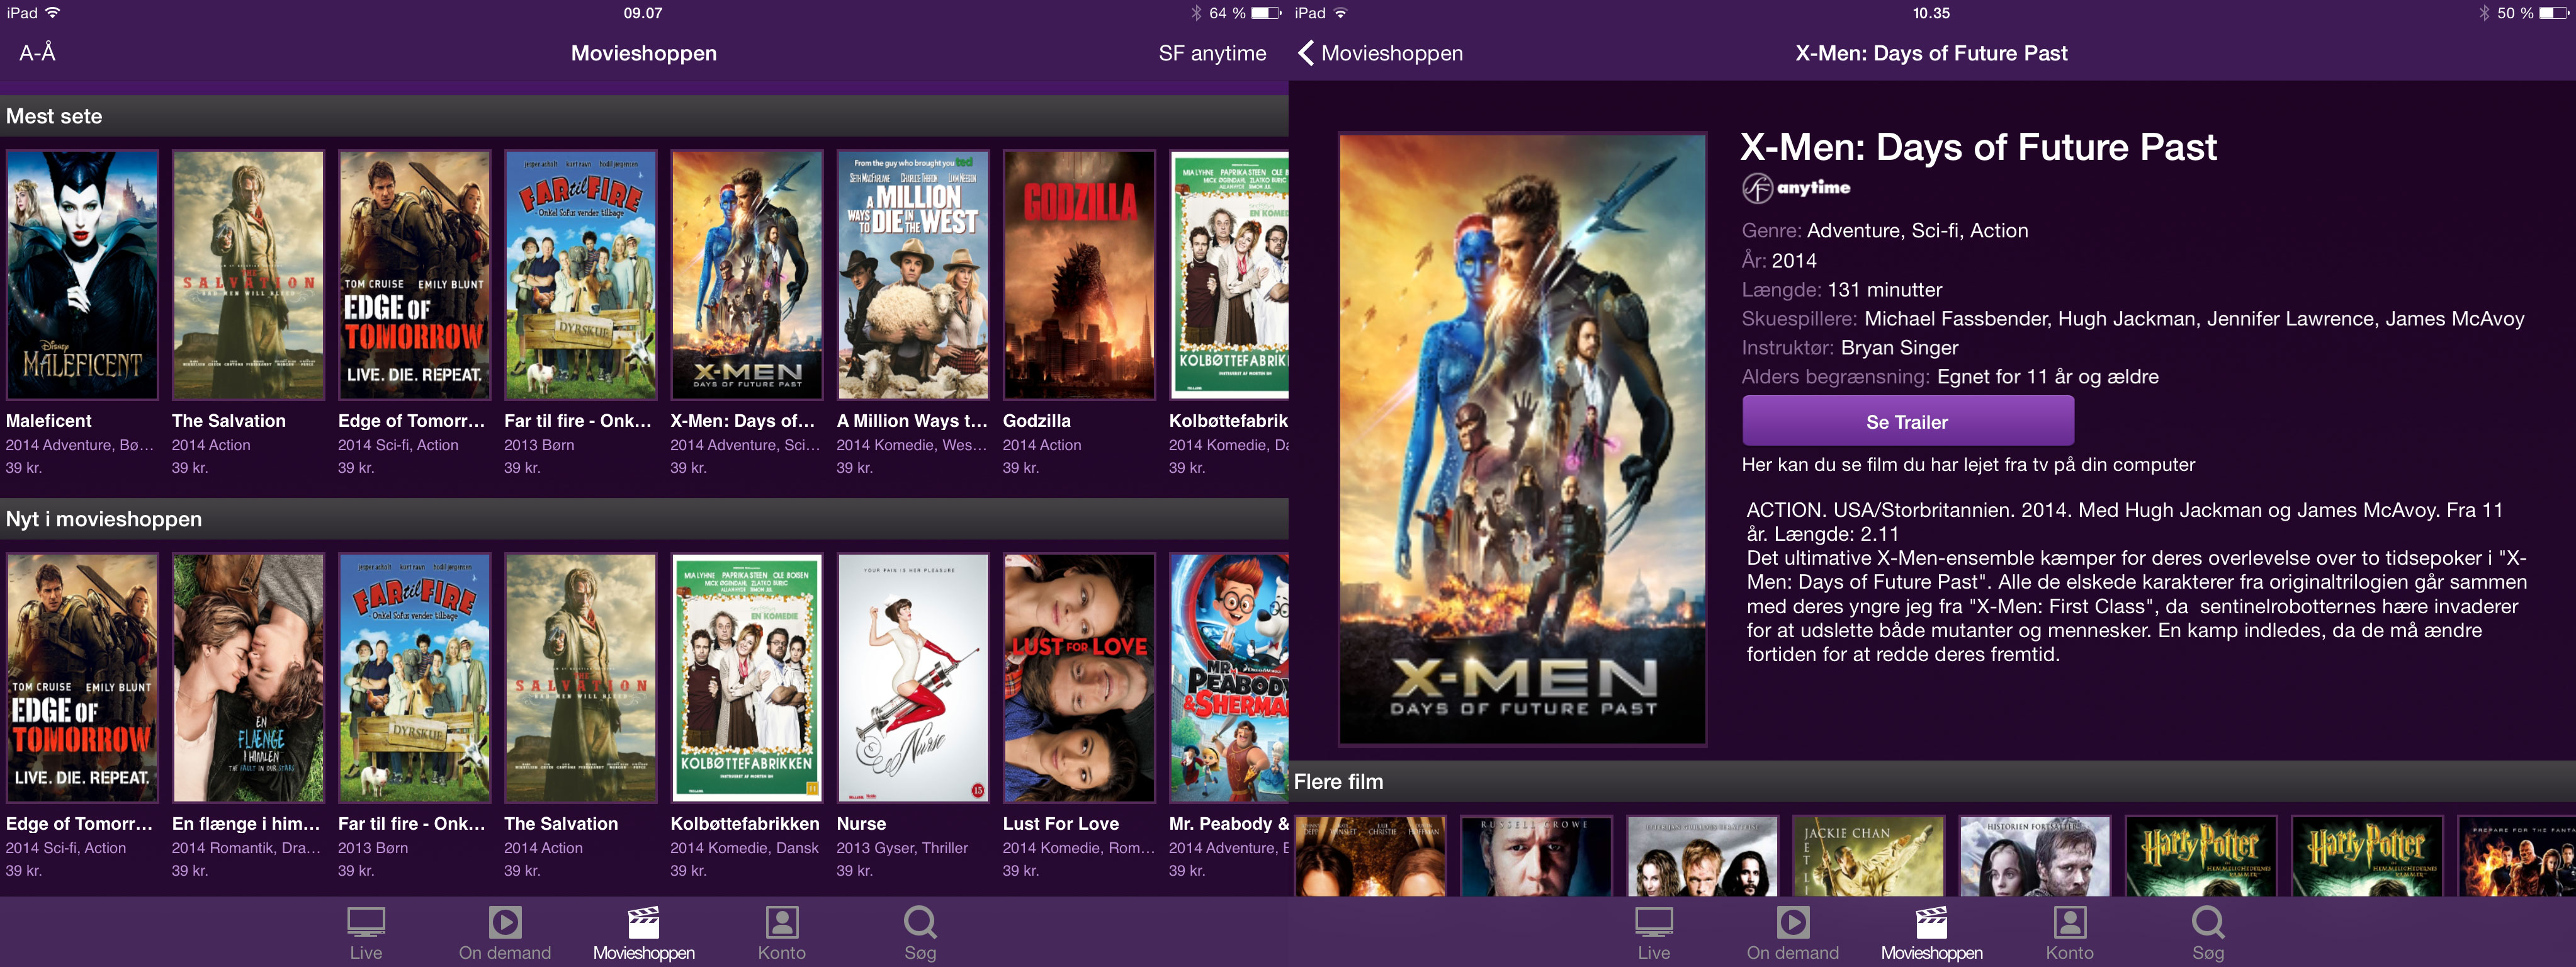Open X-Men poster in Mest sete
The height and width of the screenshot is (967, 2576).
click(x=747, y=275)
